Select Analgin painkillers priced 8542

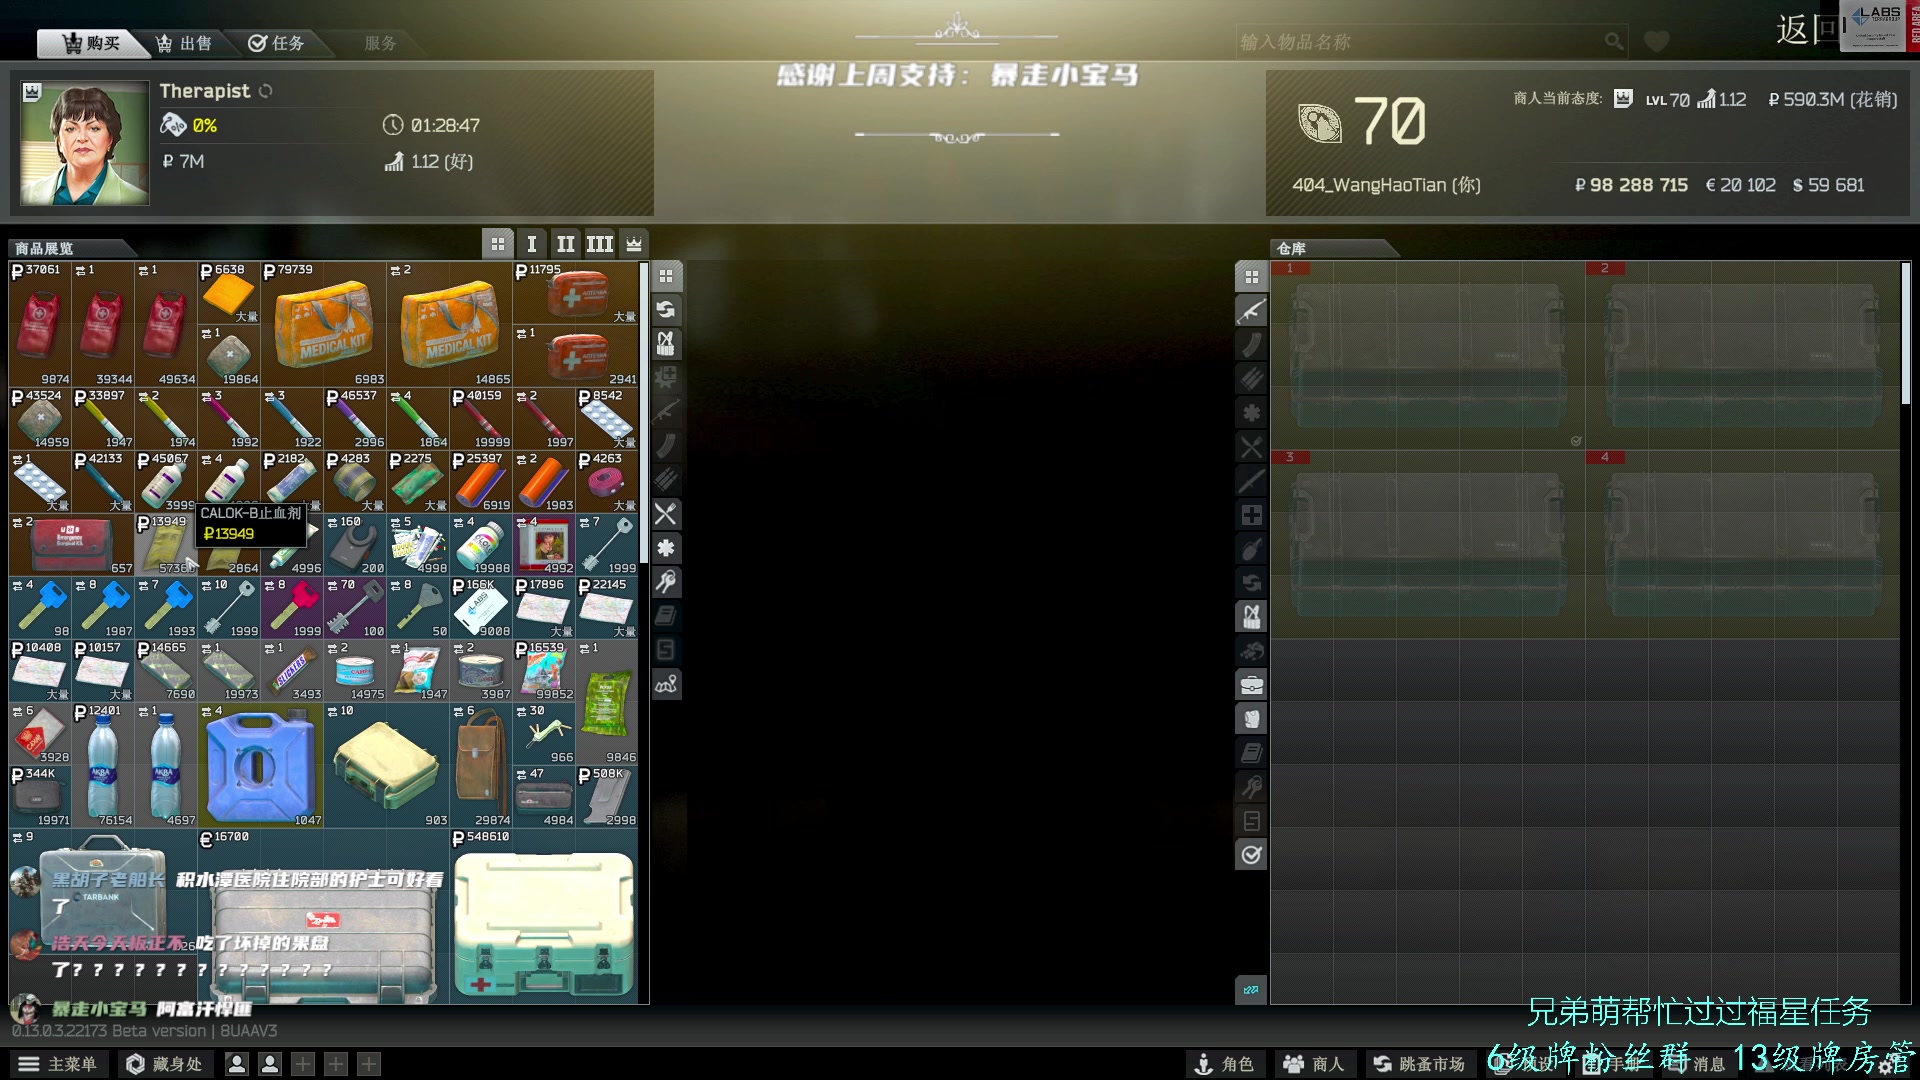click(x=607, y=419)
